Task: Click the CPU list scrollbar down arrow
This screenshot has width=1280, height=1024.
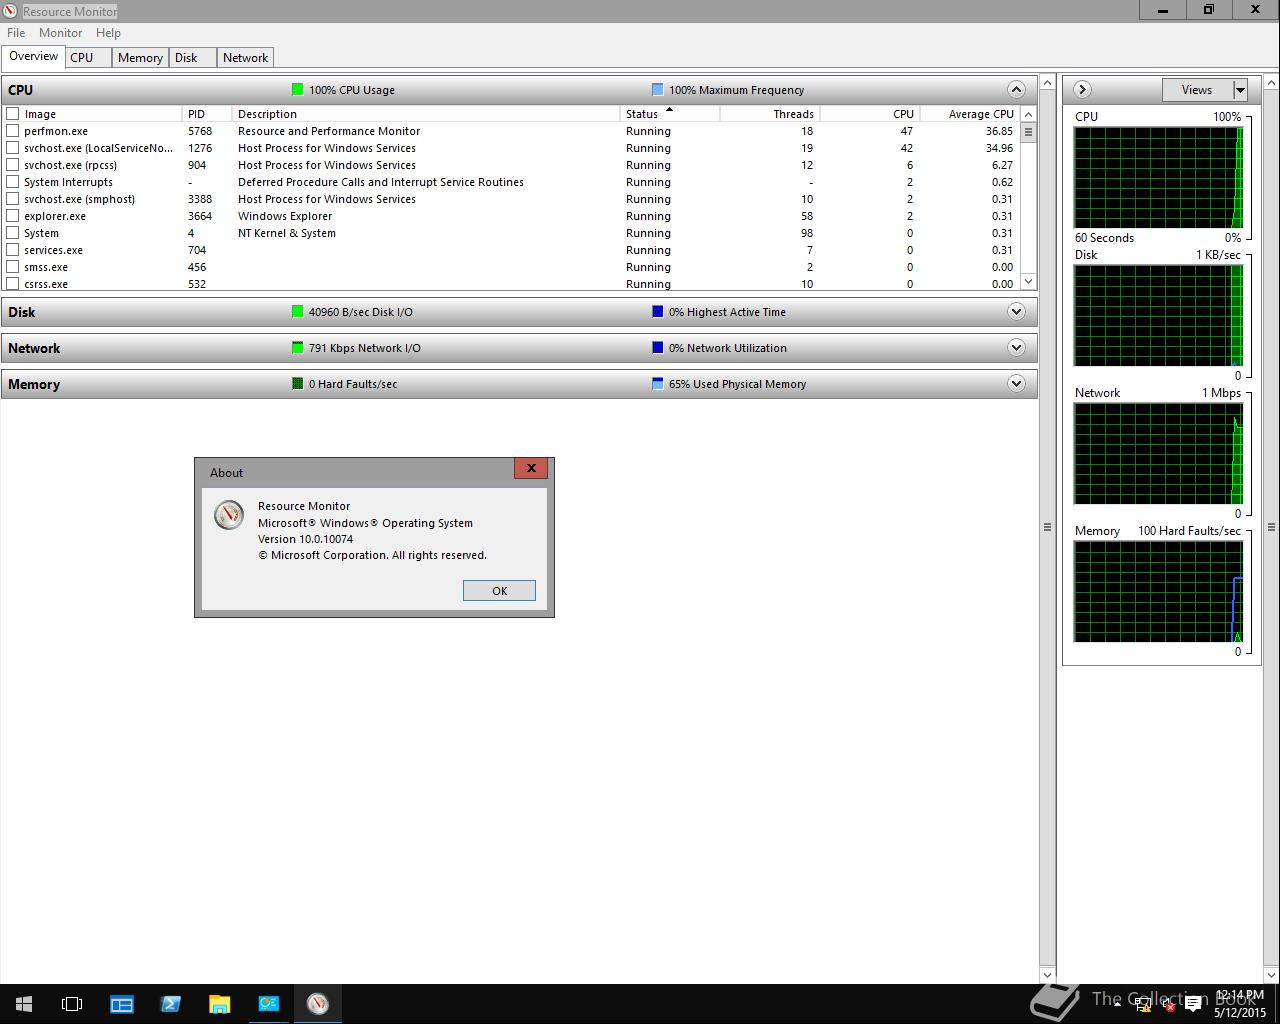Action: click(x=1028, y=282)
